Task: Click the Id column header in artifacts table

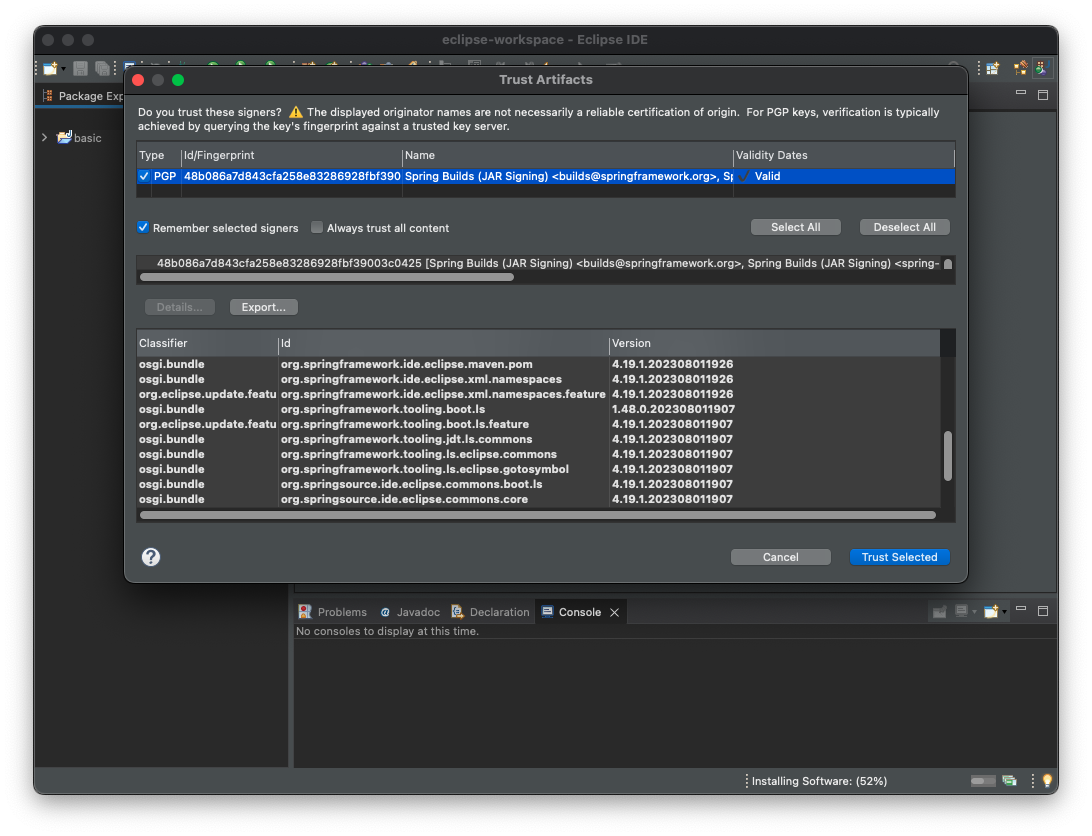Action: point(444,343)
